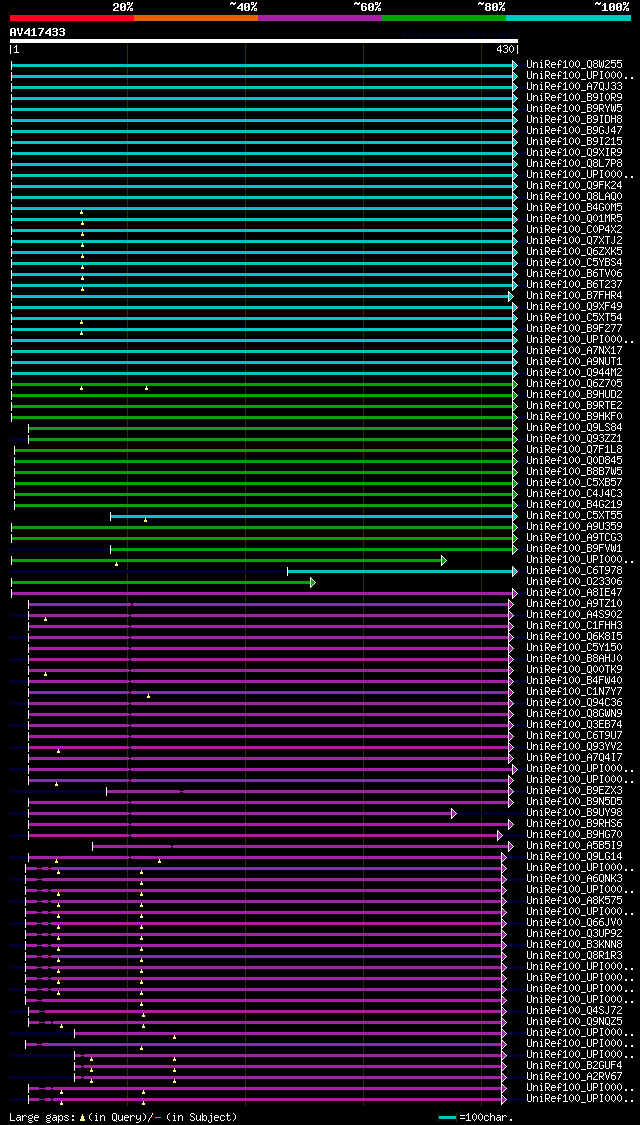Select the UniRef100_Q944M2 label

coord(574,372)
